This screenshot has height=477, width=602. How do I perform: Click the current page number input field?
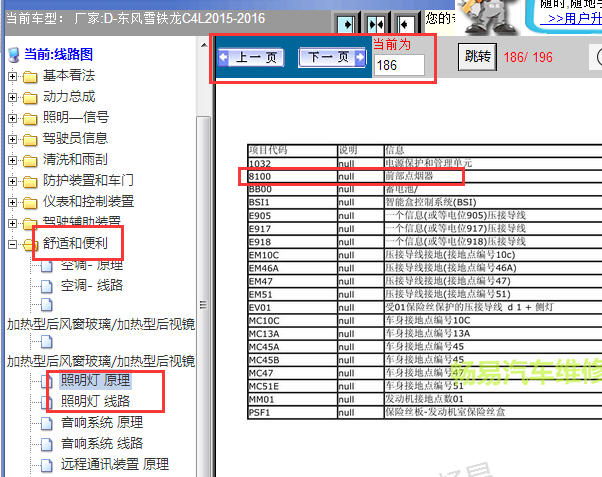[399, 65]
